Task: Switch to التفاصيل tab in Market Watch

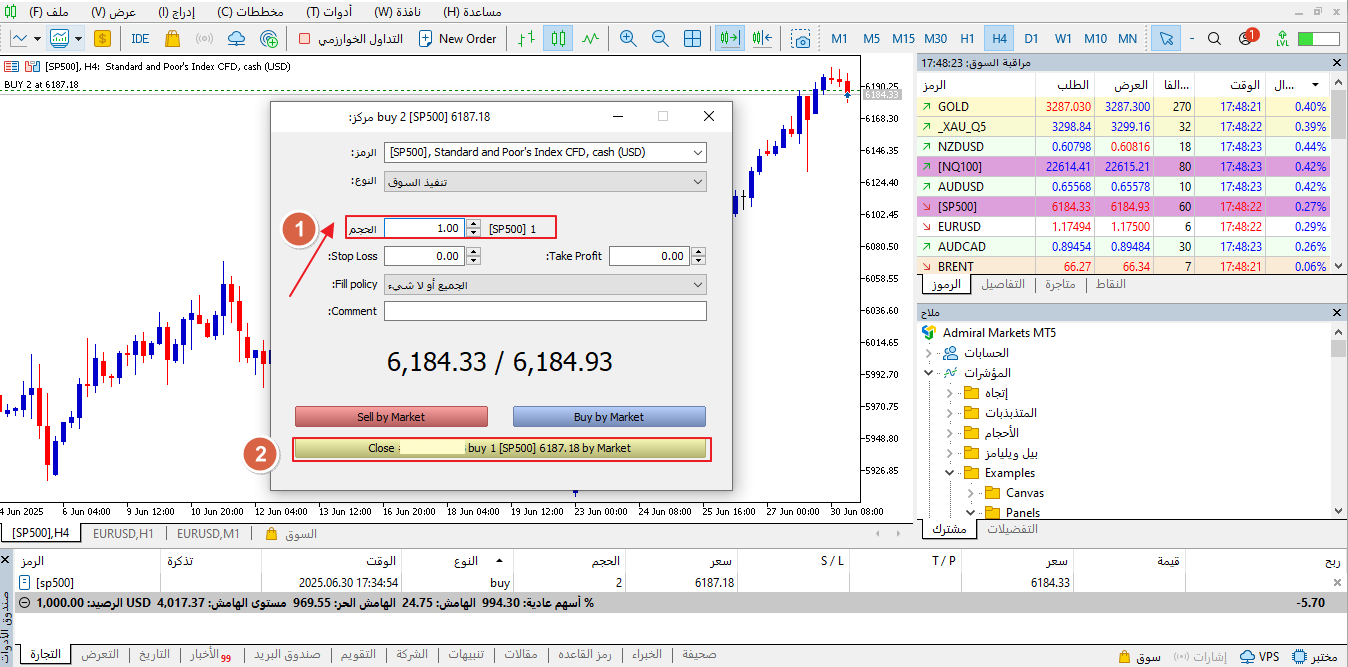Action: (x=1002, y=284)
